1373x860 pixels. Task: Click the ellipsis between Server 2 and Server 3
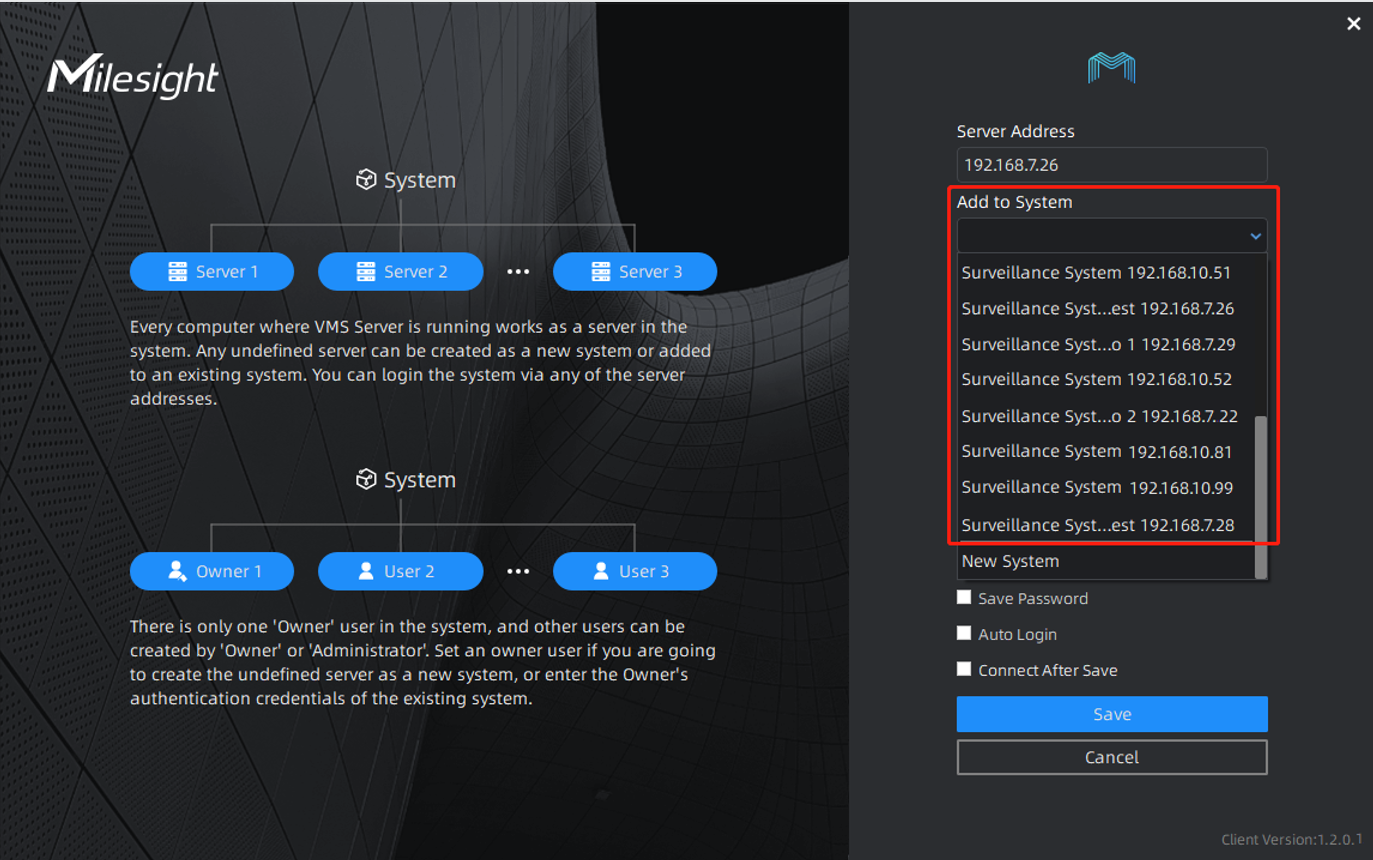[x=517, y=271]
